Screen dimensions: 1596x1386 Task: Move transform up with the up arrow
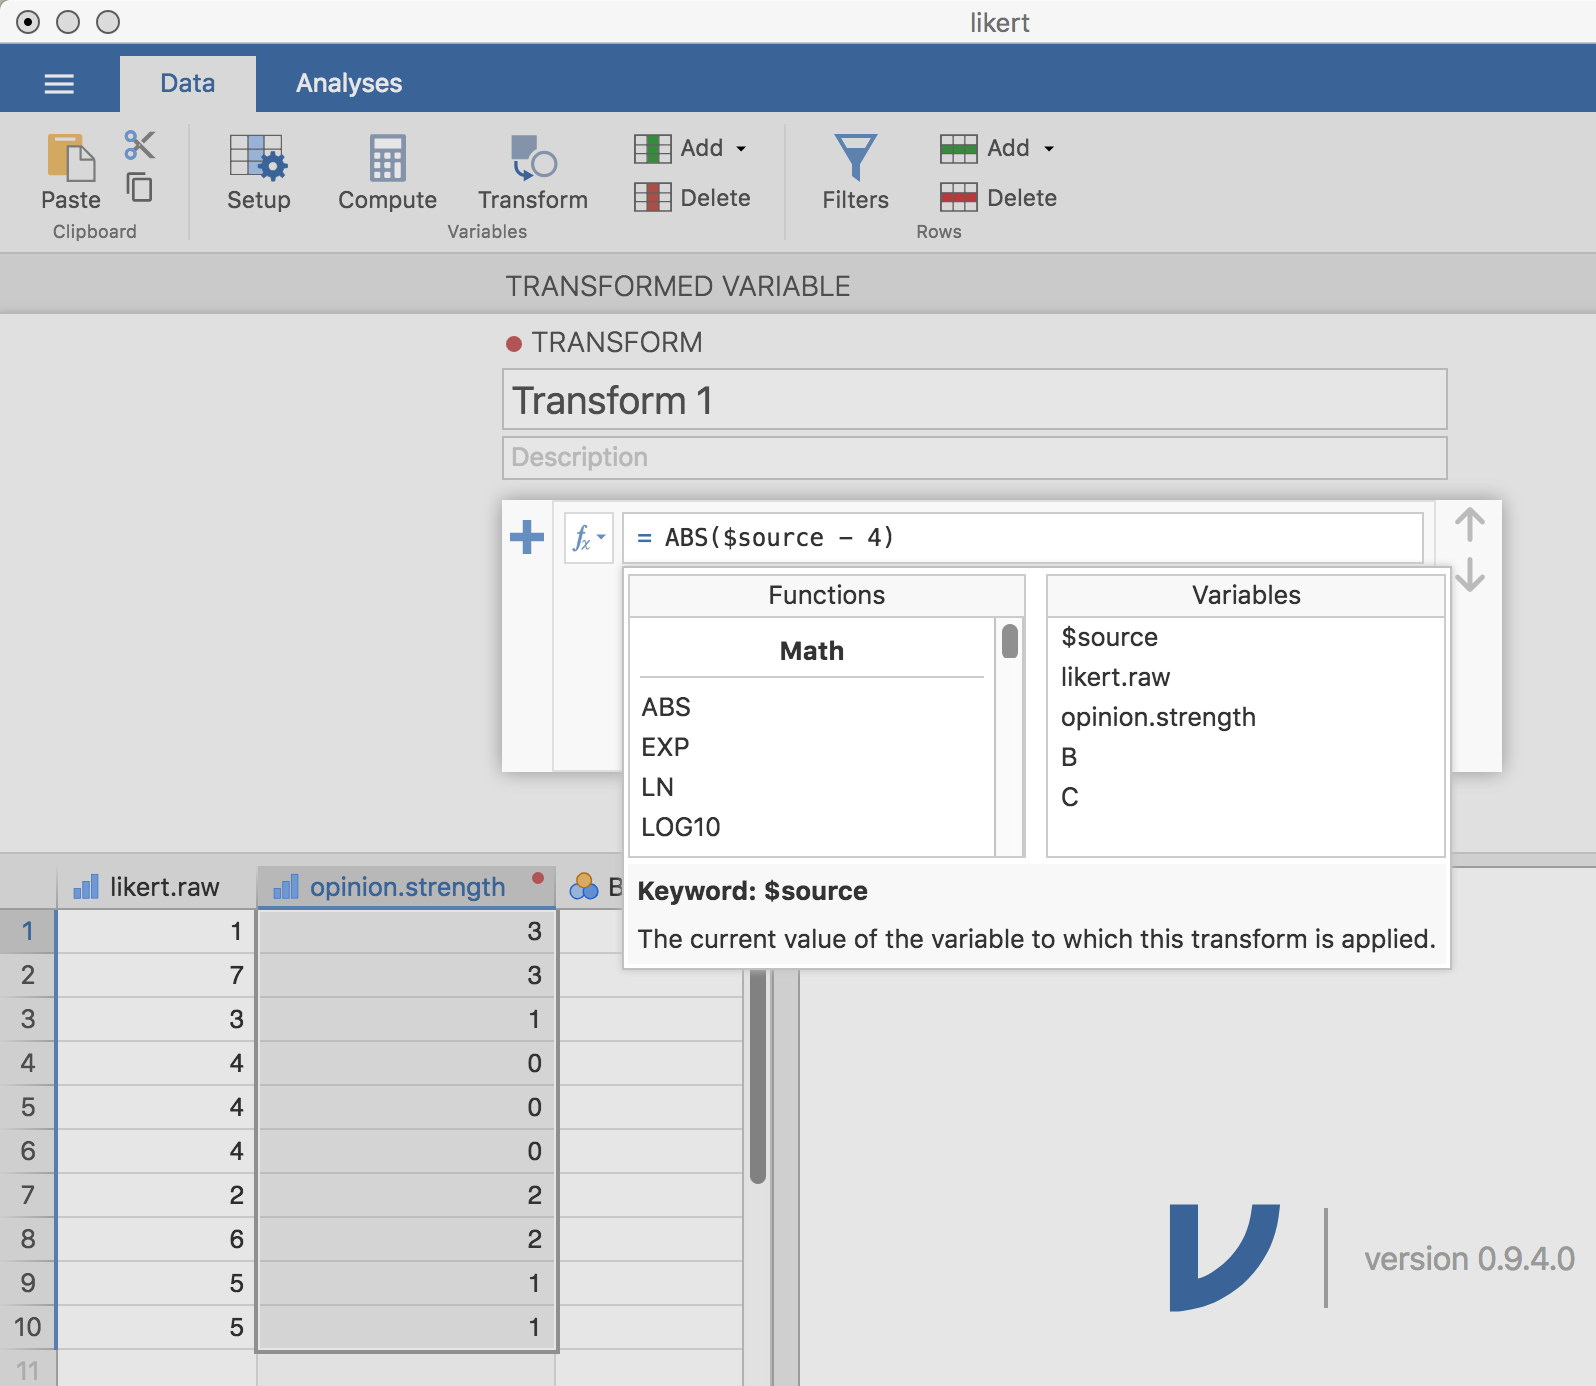pos(1469,524)
